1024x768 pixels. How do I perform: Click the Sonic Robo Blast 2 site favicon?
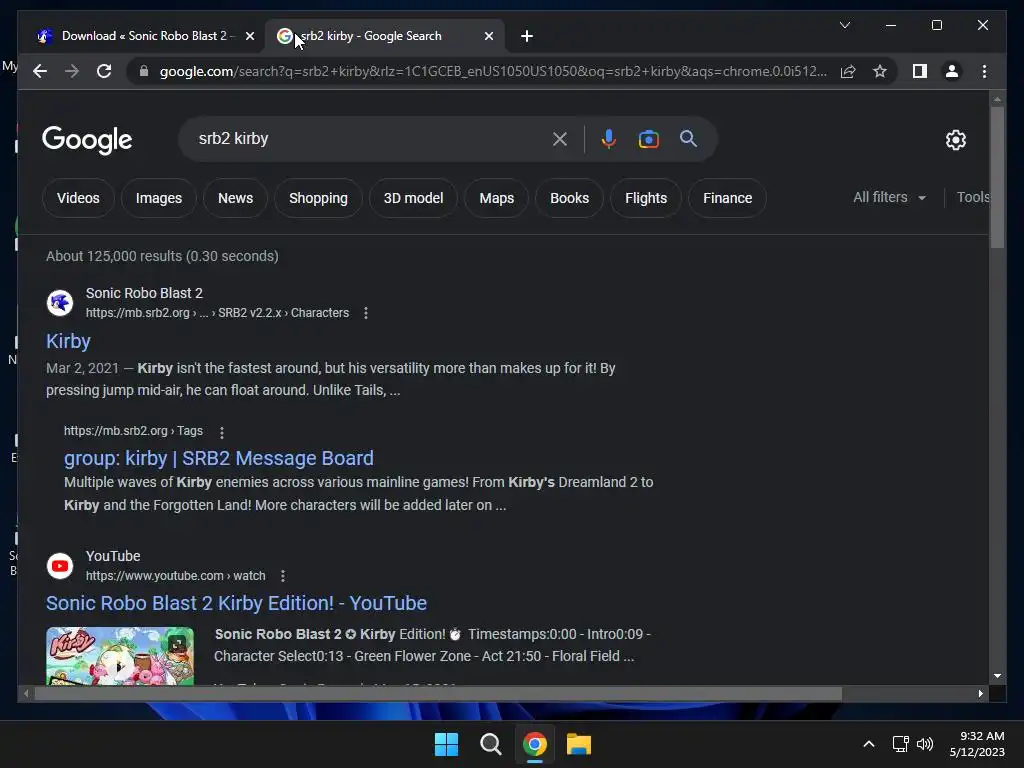tap(60, 303)
